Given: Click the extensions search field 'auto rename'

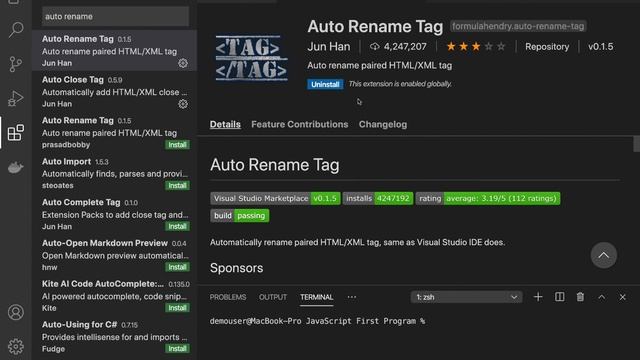Looking at the screenshot, I should pos(116,17).
